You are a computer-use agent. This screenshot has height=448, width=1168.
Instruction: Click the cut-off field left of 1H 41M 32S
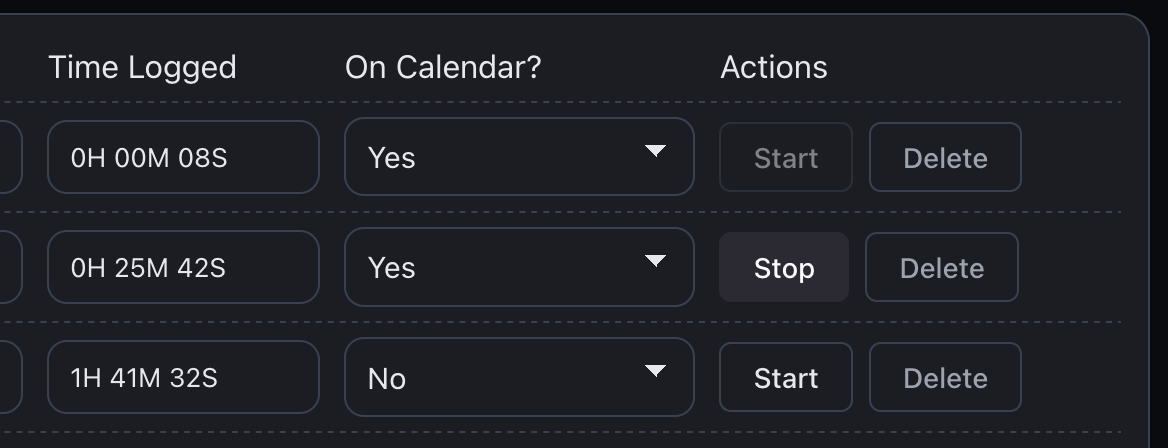pyautogui.click(x=9, y=377)
